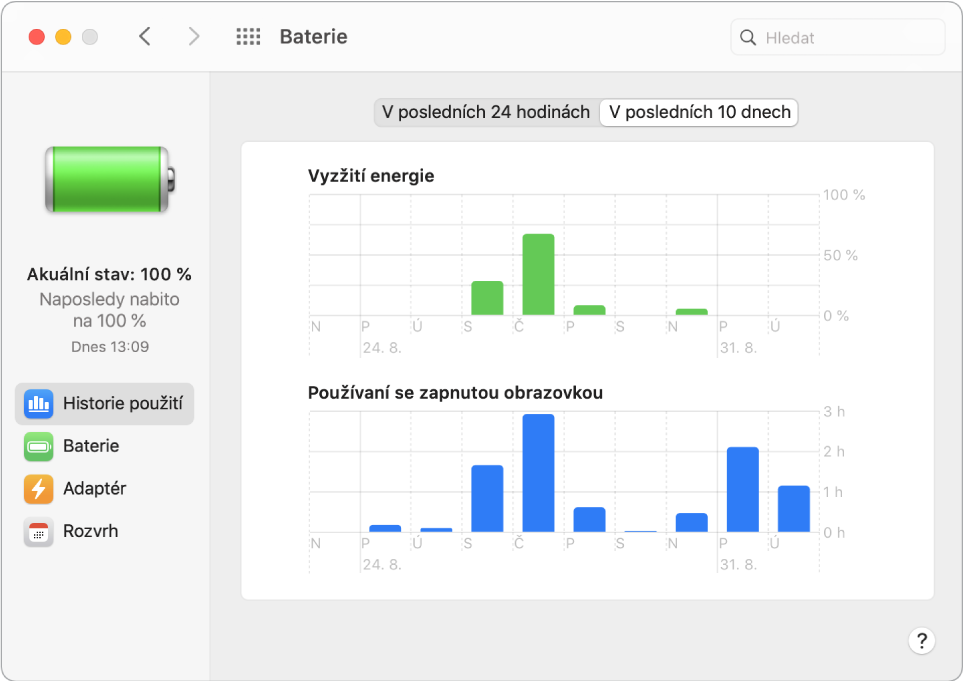
Task: Click the forward arrow in toolbar
Action: (194, 37)
